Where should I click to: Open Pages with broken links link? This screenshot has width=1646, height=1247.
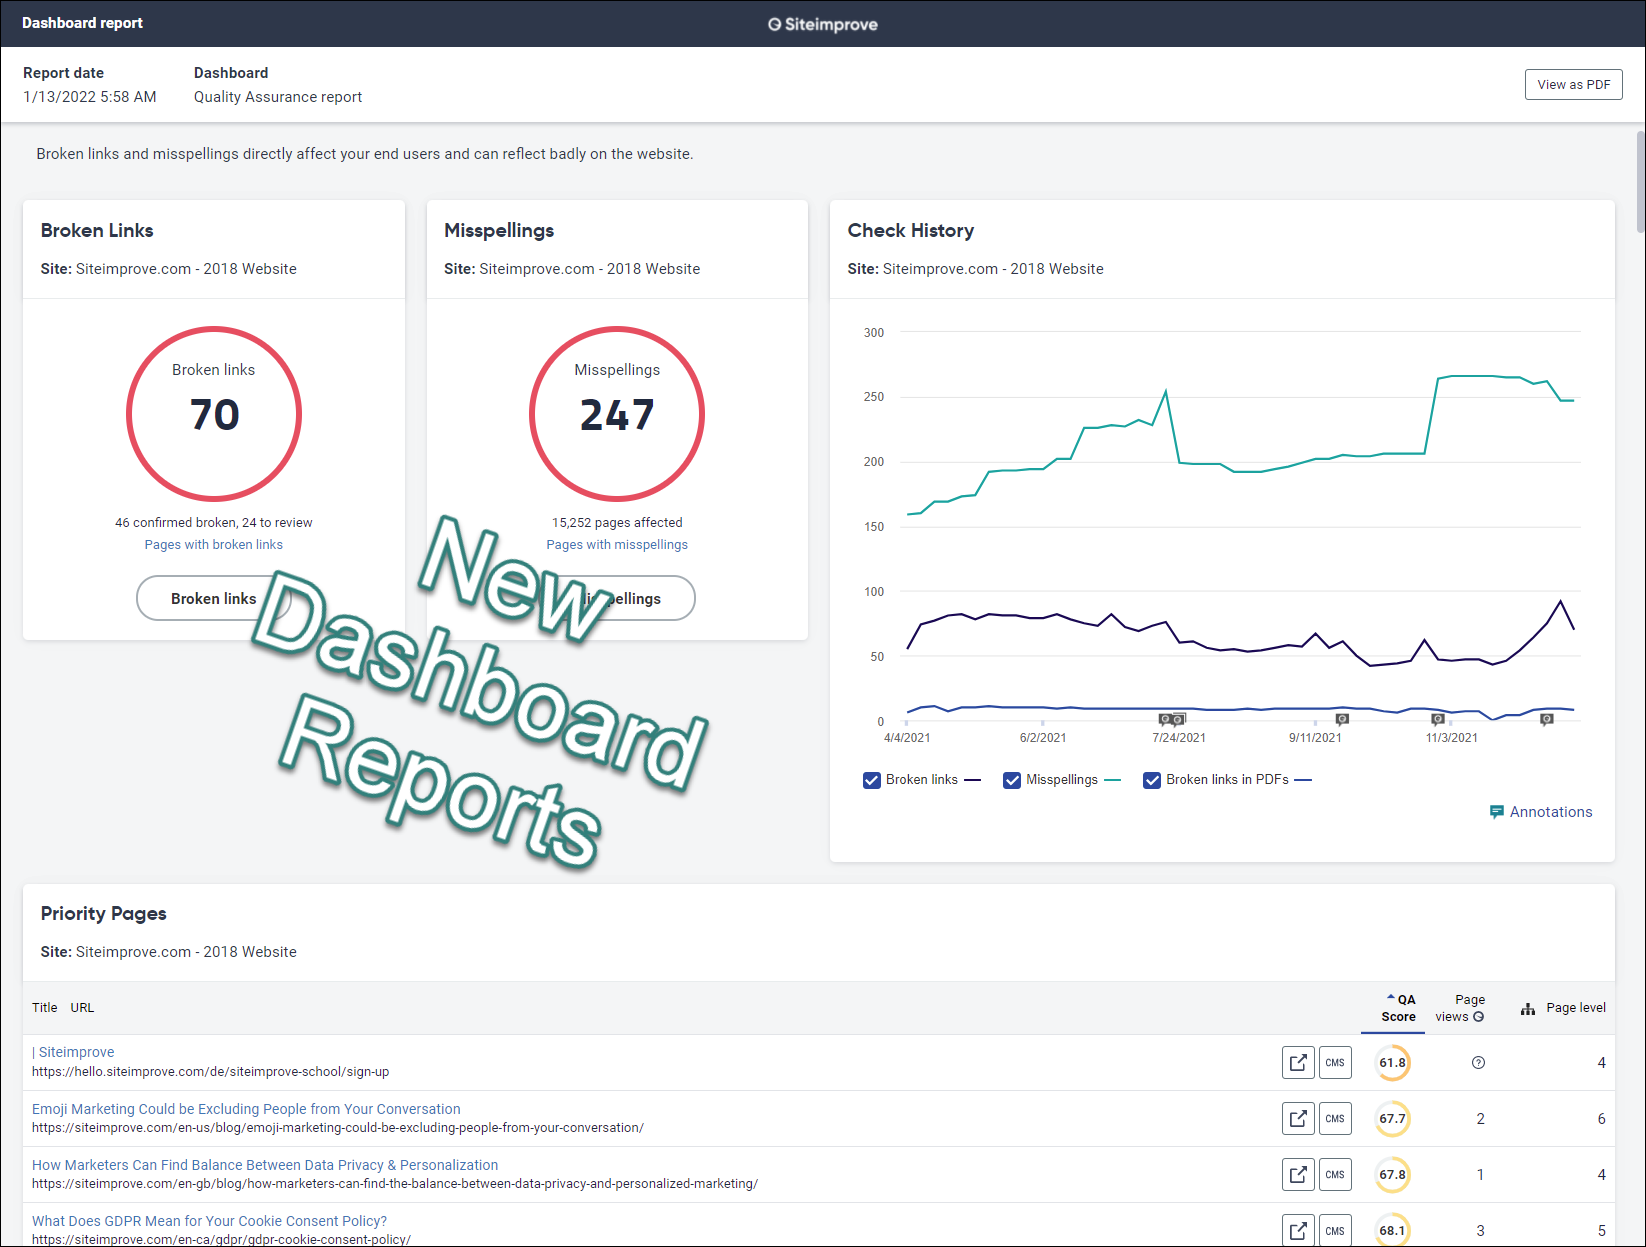[x=213, y=545]
